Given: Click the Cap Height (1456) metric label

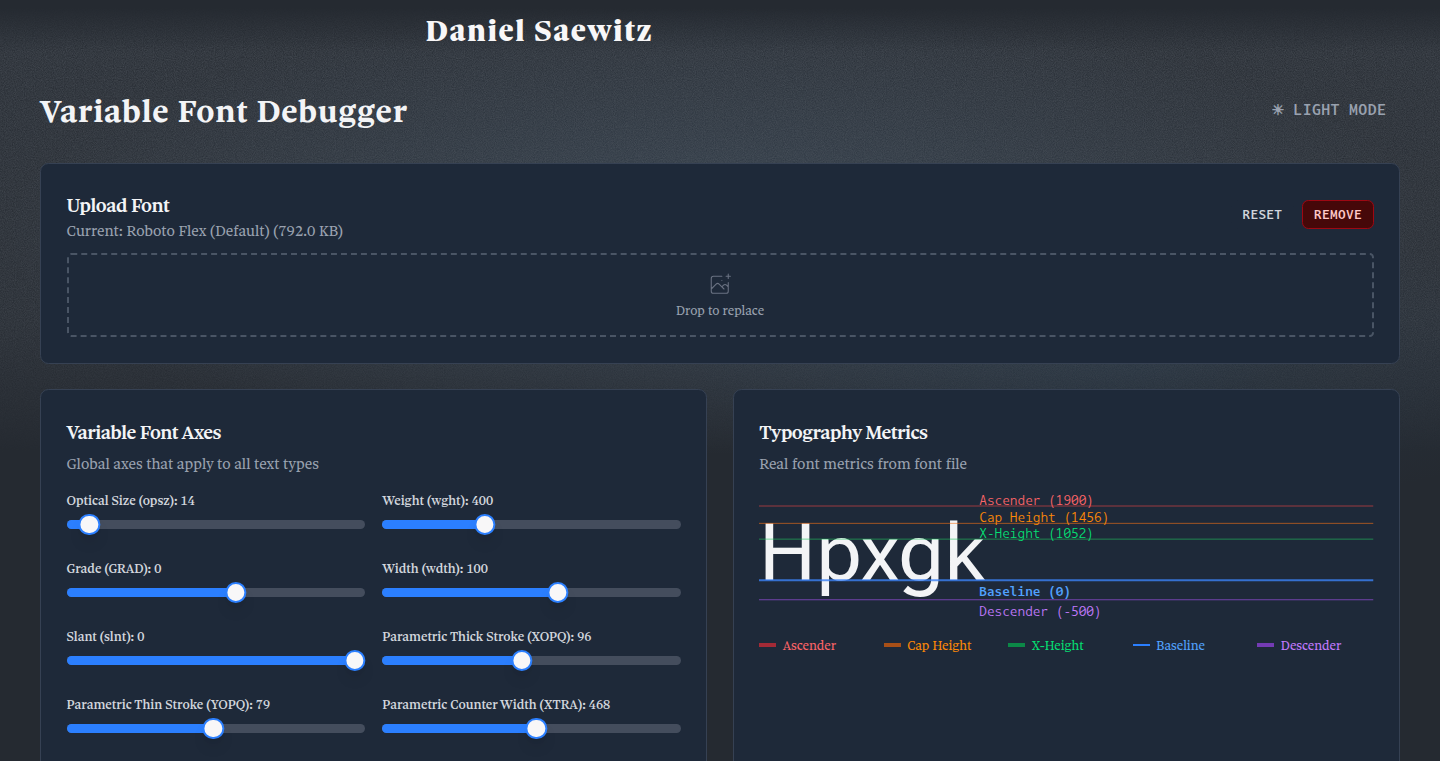Looking at the screenshot, I should 1044,517.
